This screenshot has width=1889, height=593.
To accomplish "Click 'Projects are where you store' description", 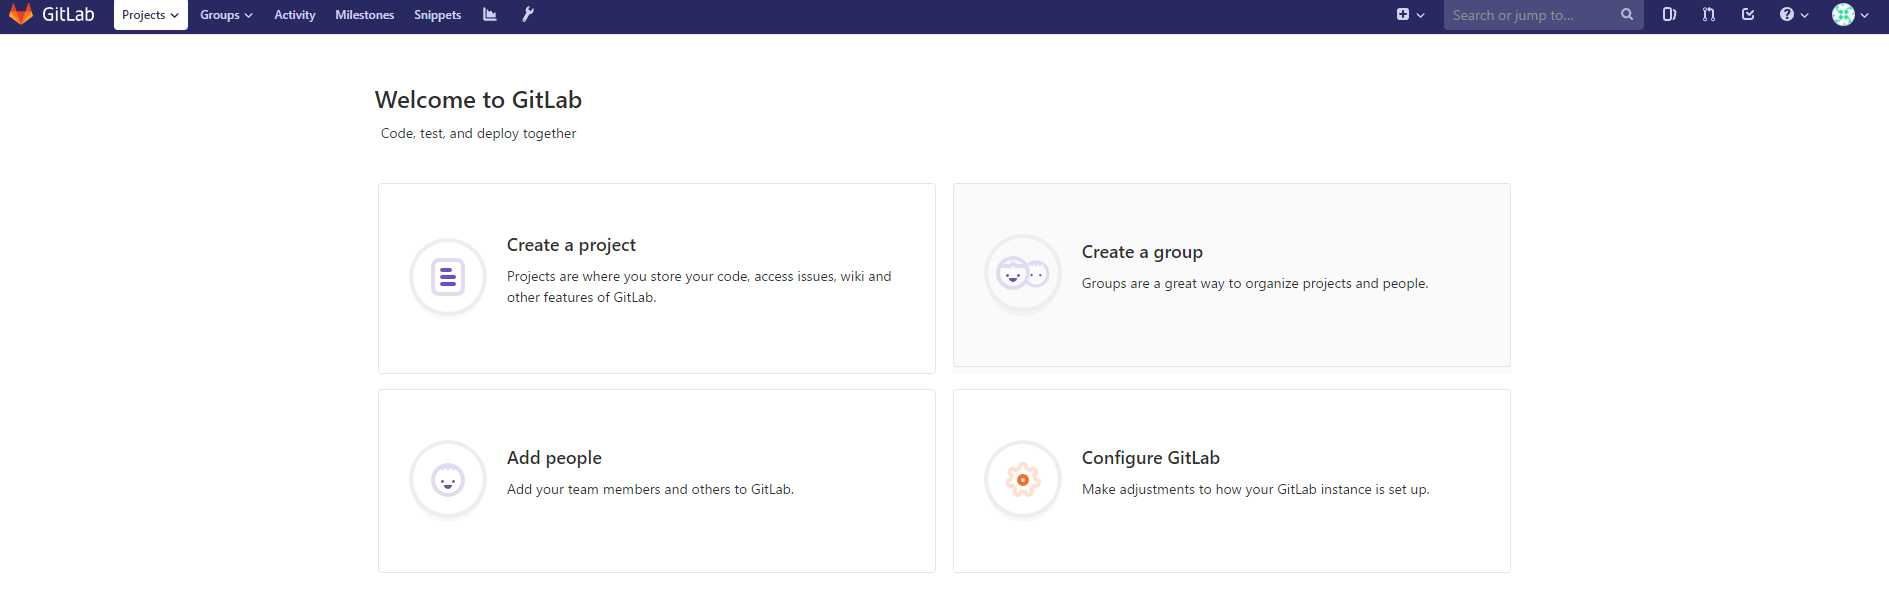I will 699,287.
